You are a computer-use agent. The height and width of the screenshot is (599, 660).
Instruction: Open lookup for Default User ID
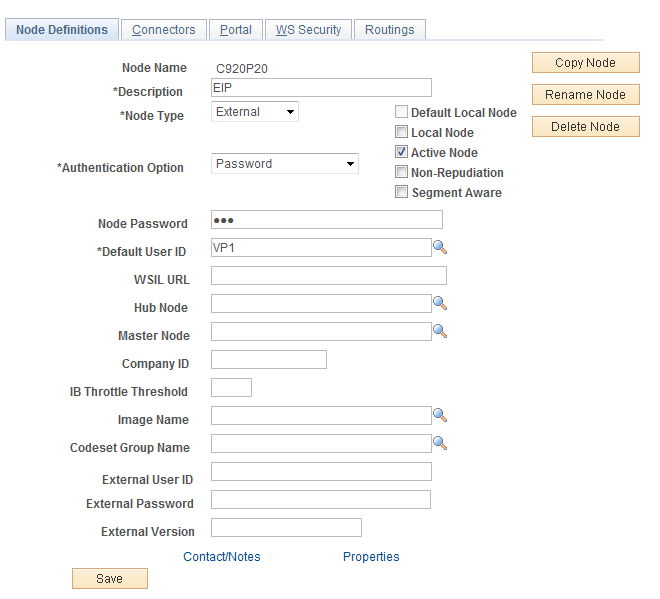440,247
